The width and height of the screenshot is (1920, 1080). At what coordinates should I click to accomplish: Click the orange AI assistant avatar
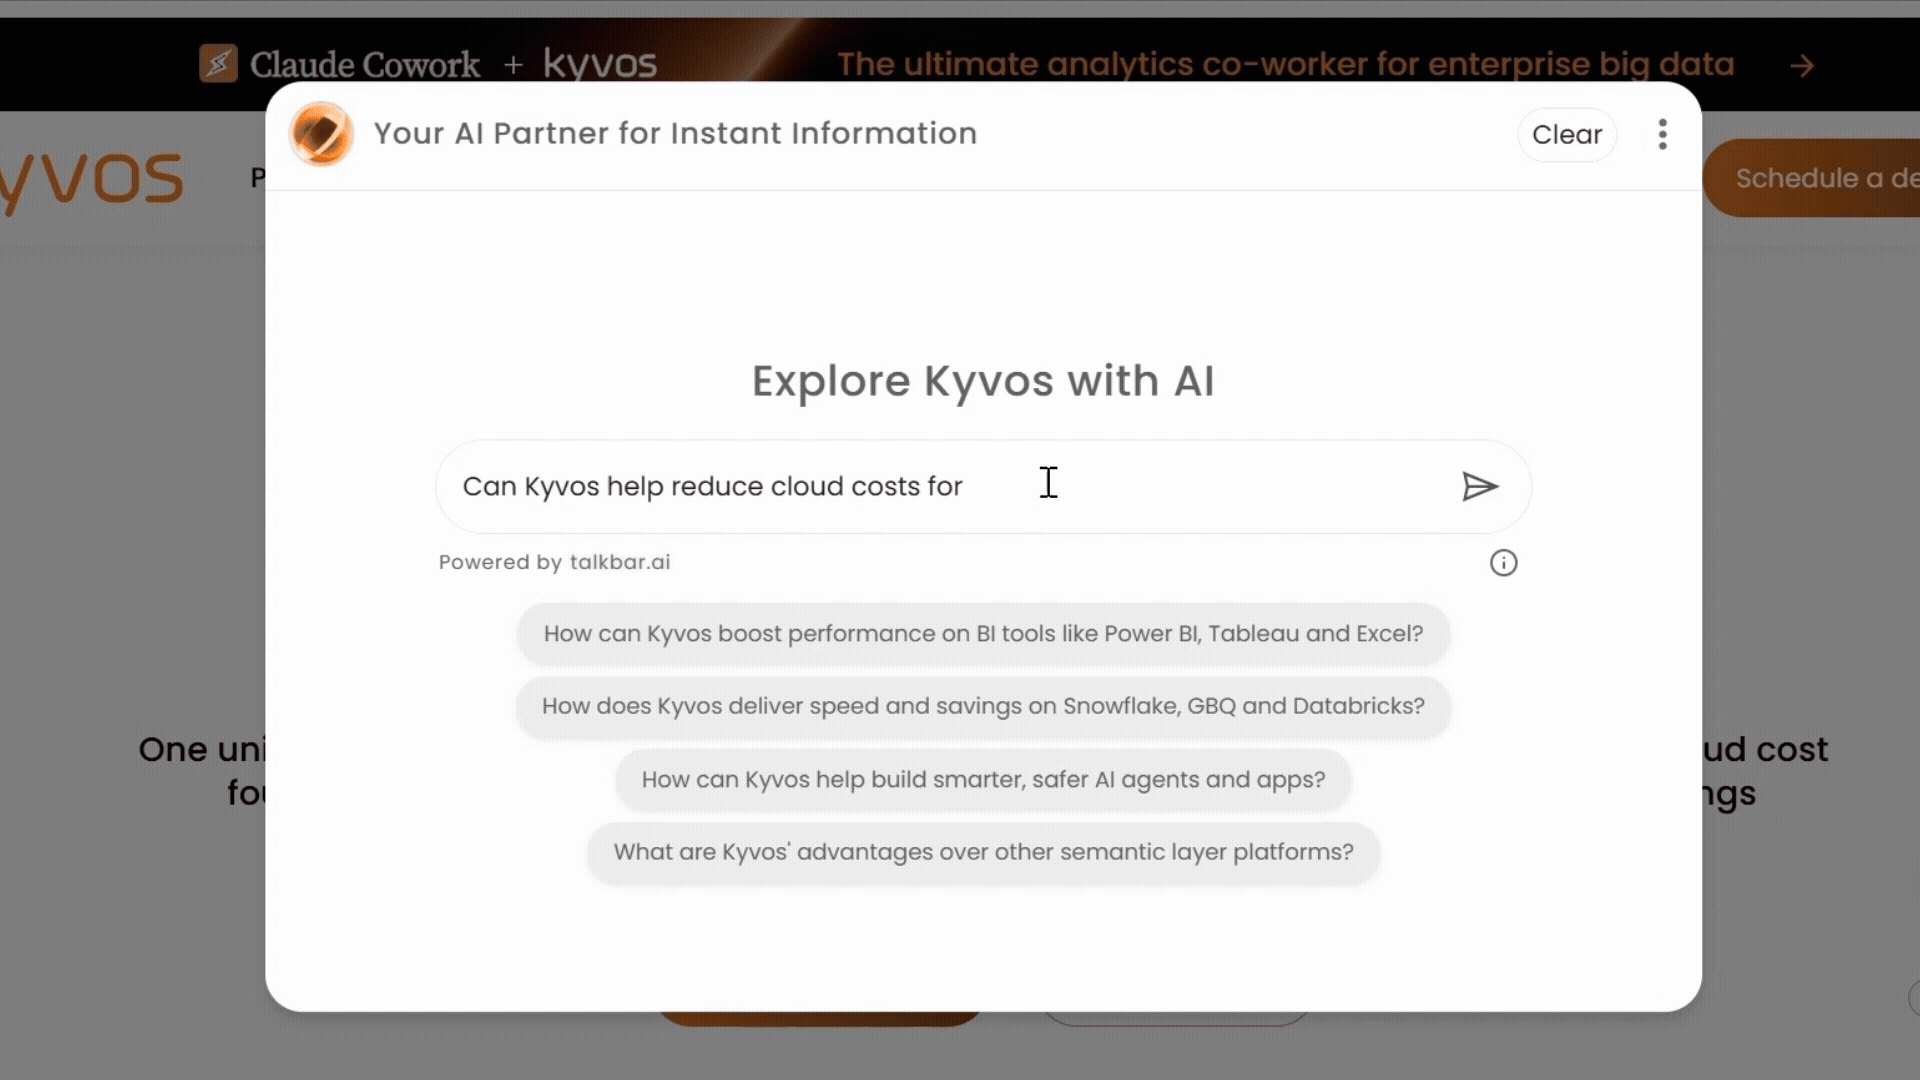coord(321,134)
